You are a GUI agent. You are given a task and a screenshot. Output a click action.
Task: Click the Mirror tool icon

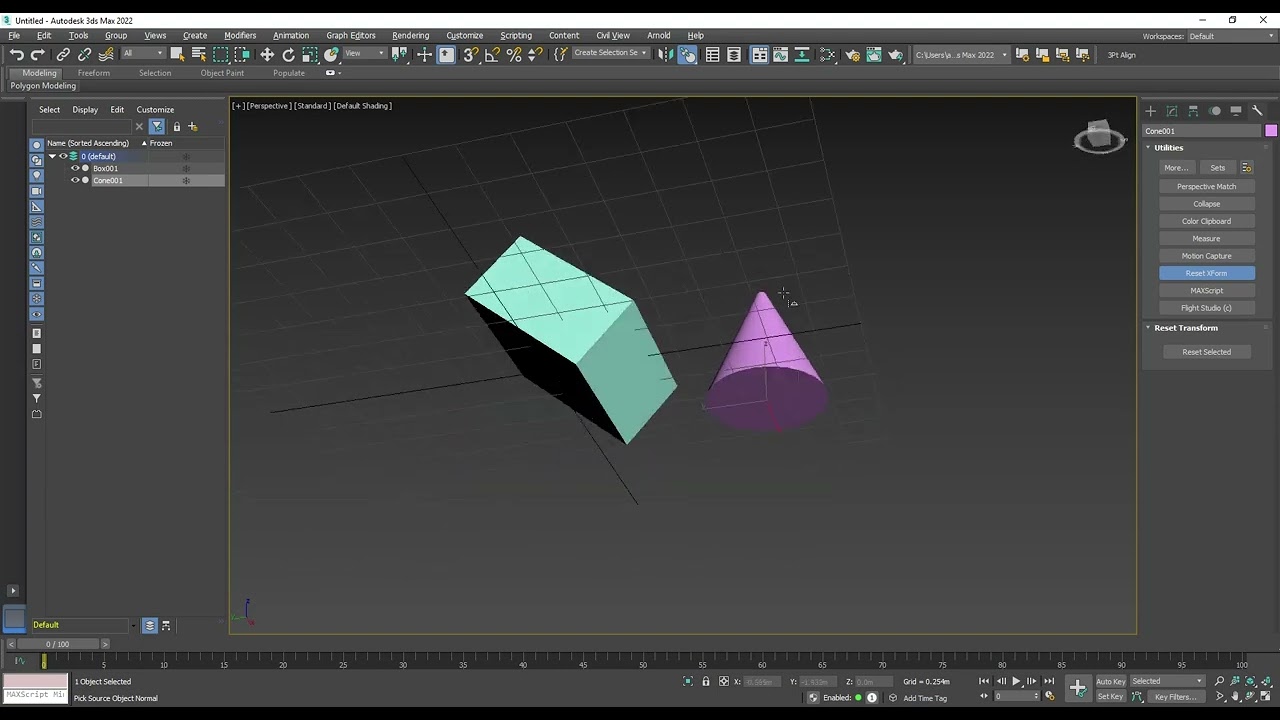[x=665, y=55]
